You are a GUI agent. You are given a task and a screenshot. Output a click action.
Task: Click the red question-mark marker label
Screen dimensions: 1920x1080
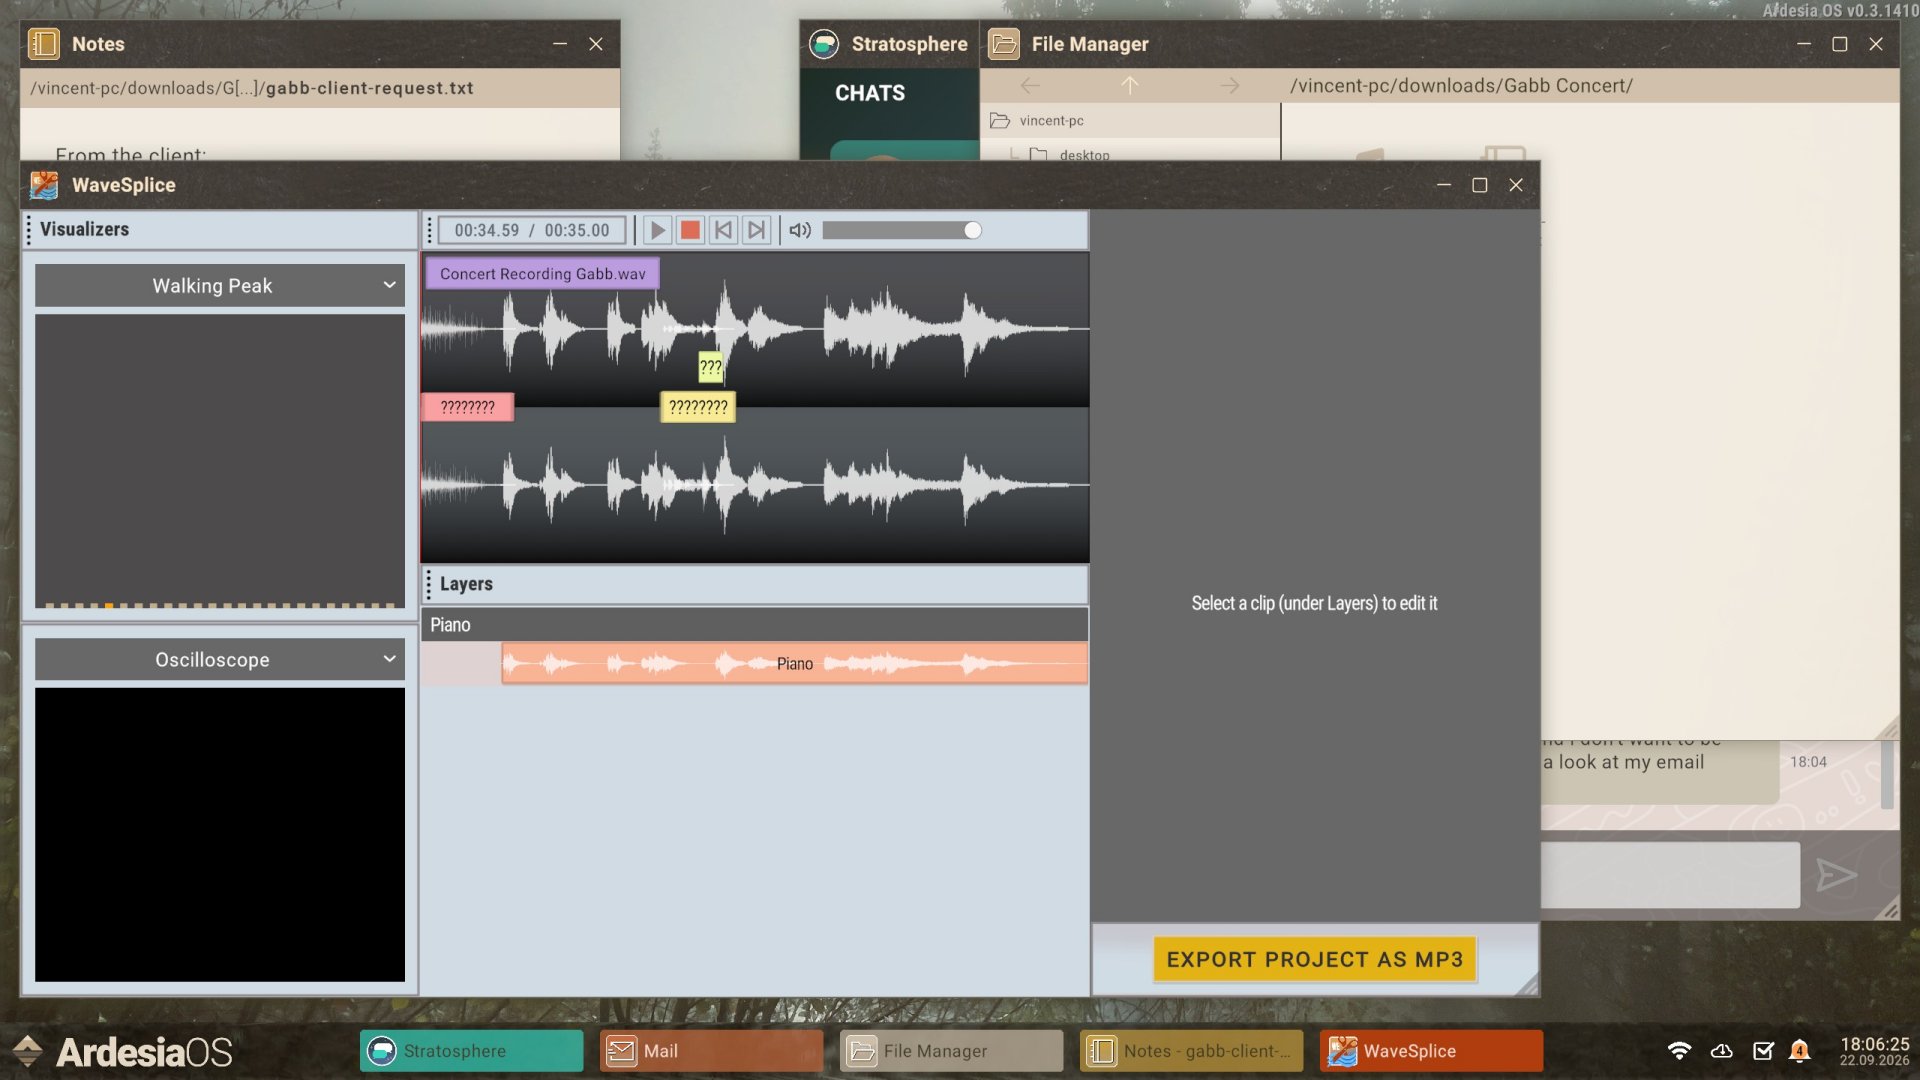[468, 407]
